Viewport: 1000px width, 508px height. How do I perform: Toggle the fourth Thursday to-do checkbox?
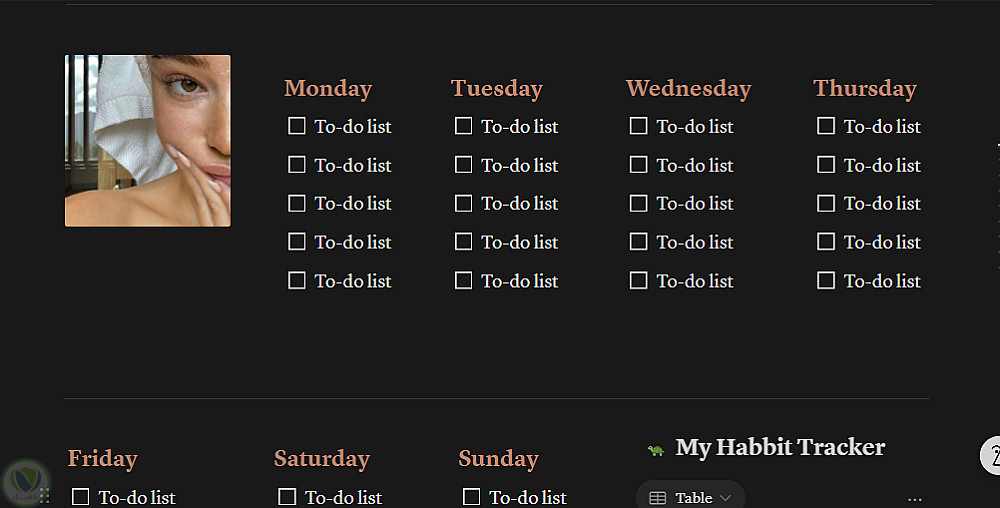[826, 242]
